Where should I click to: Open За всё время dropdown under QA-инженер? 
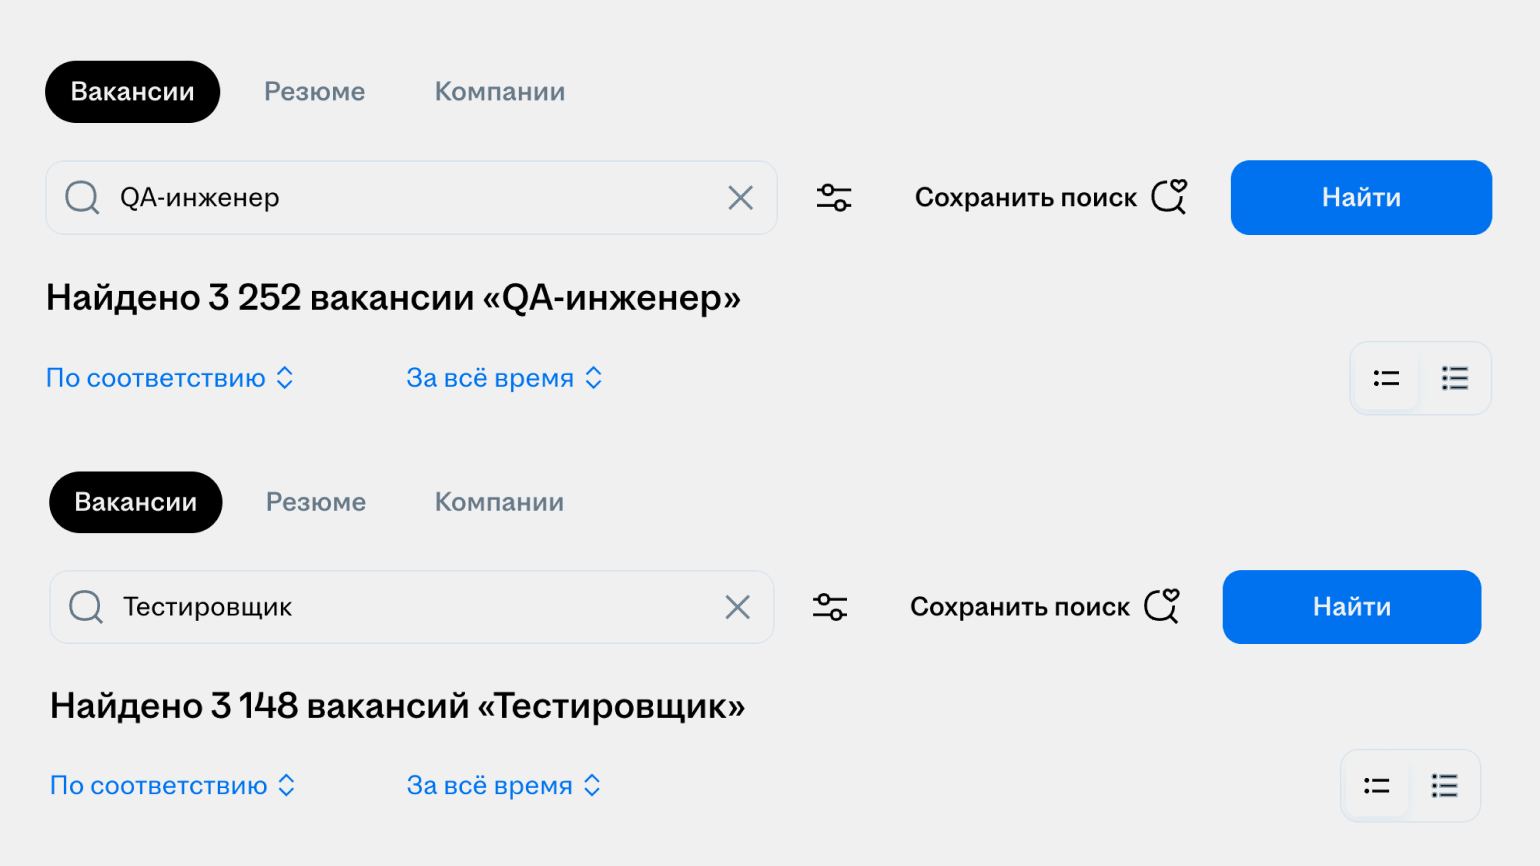tap(504, 378)
